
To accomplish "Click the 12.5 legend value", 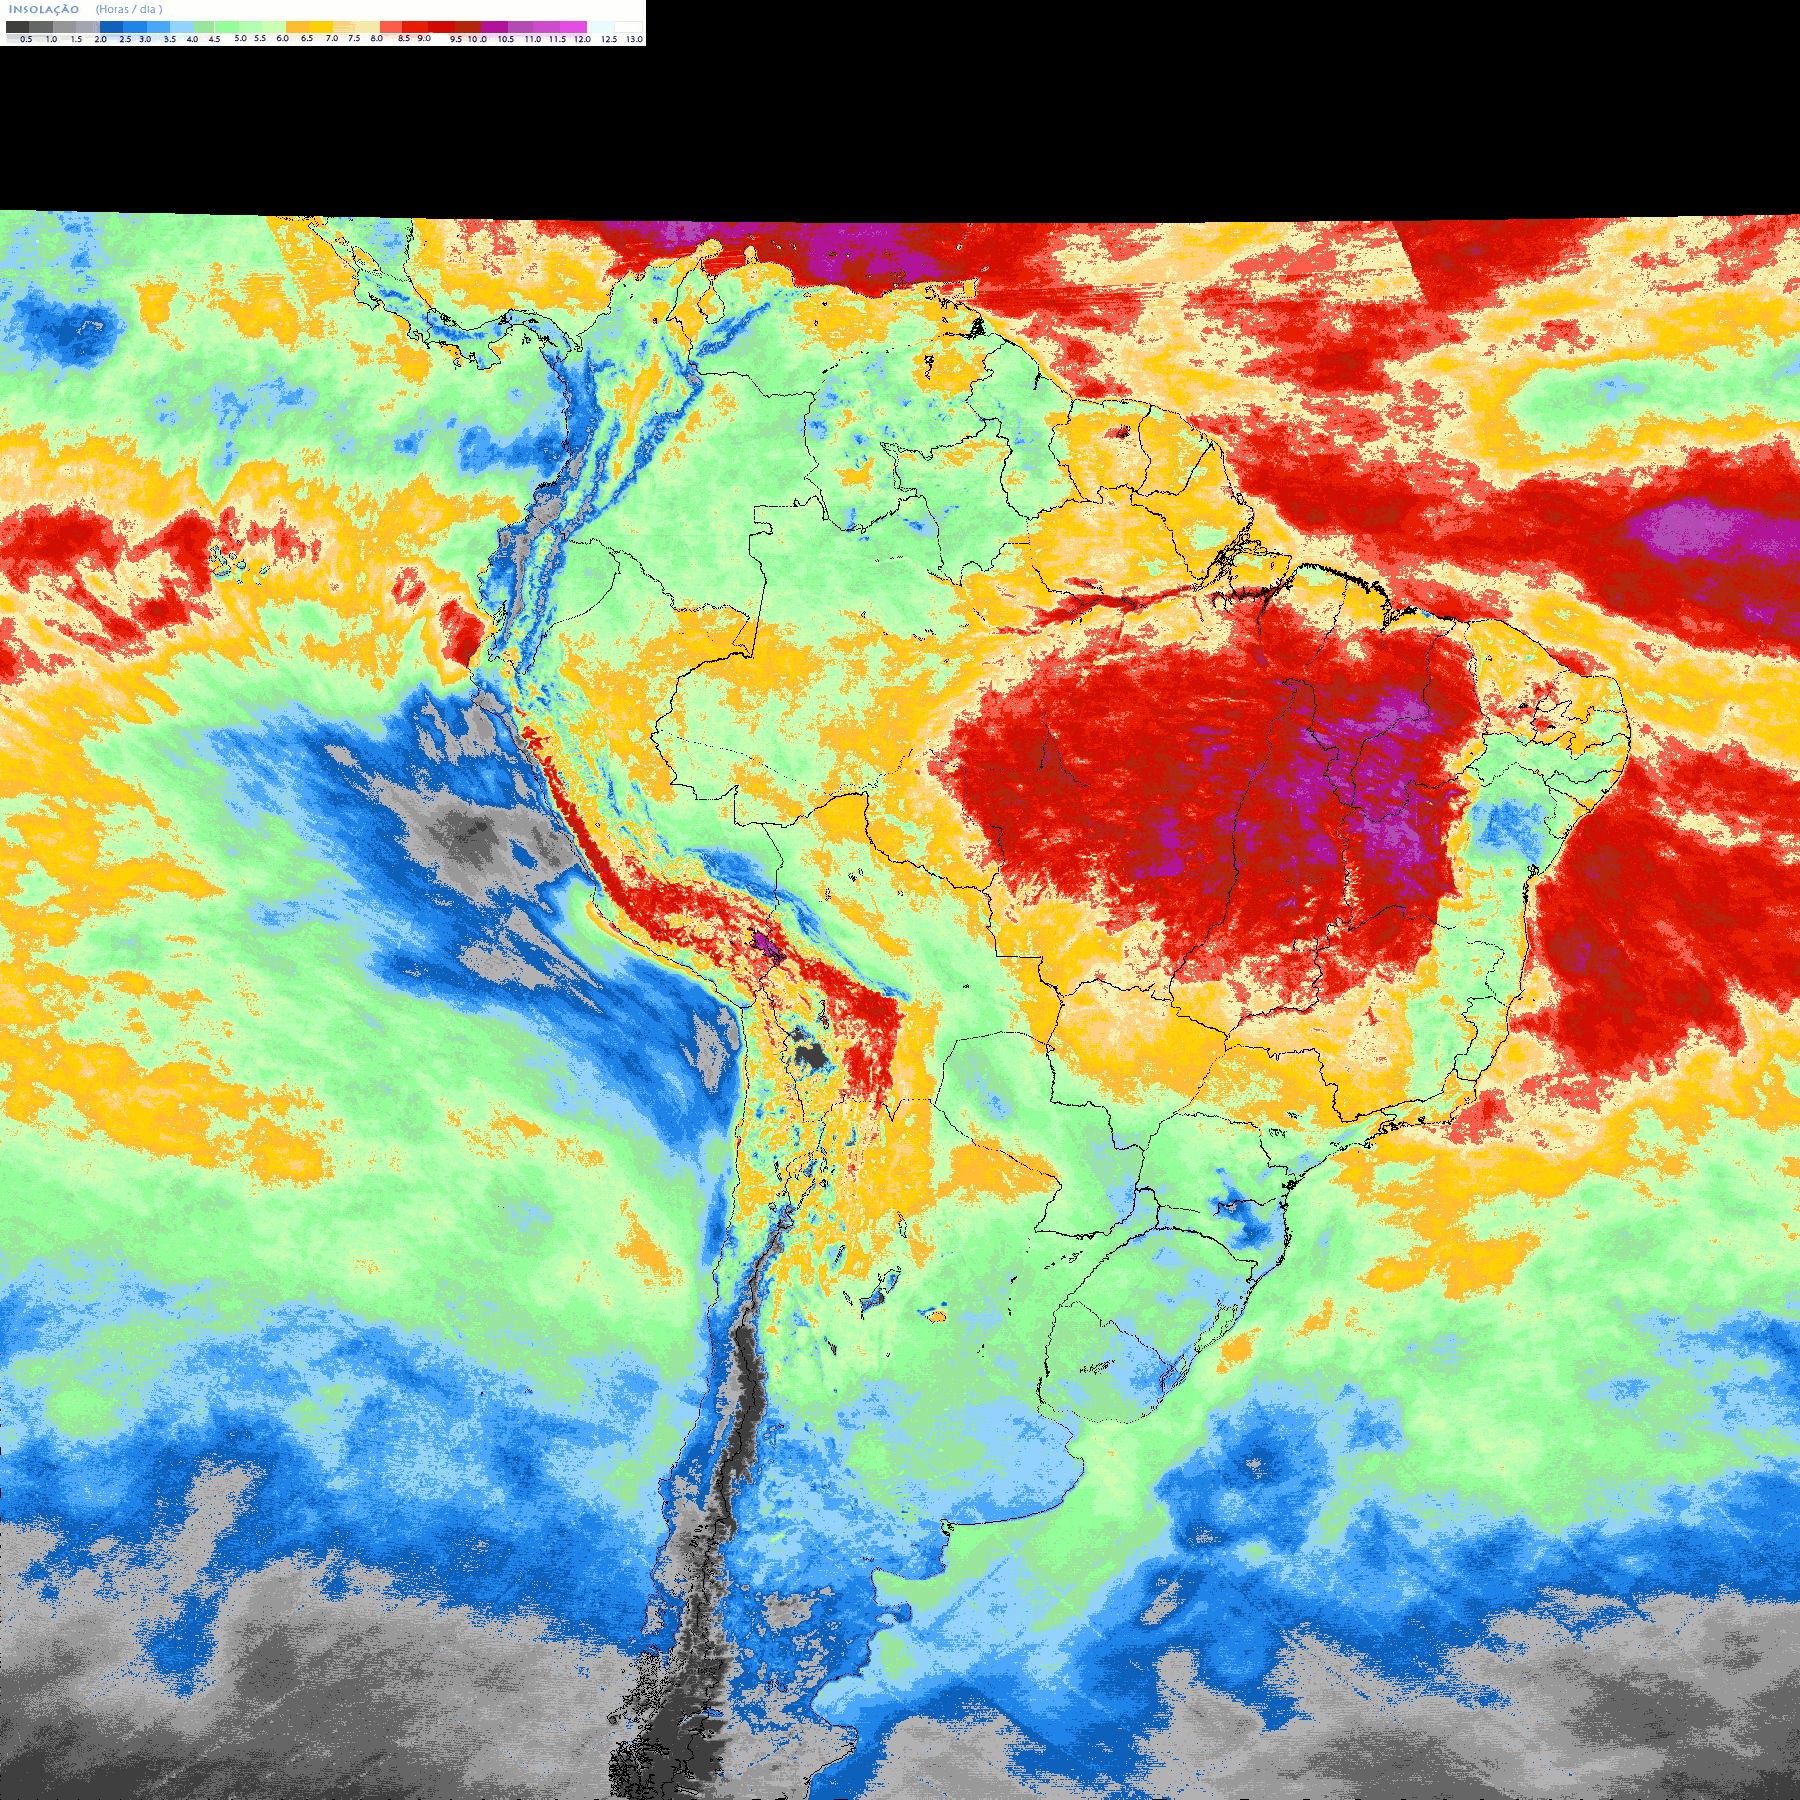I will [x=609, y=39].
